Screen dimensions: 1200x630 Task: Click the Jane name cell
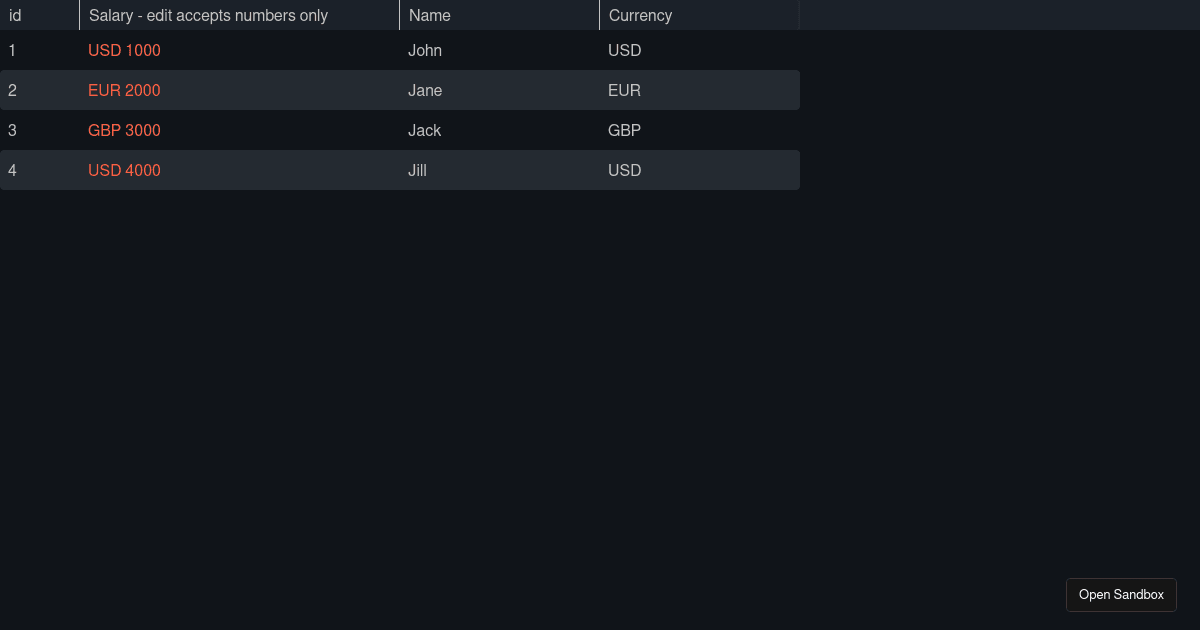point(500,90)
